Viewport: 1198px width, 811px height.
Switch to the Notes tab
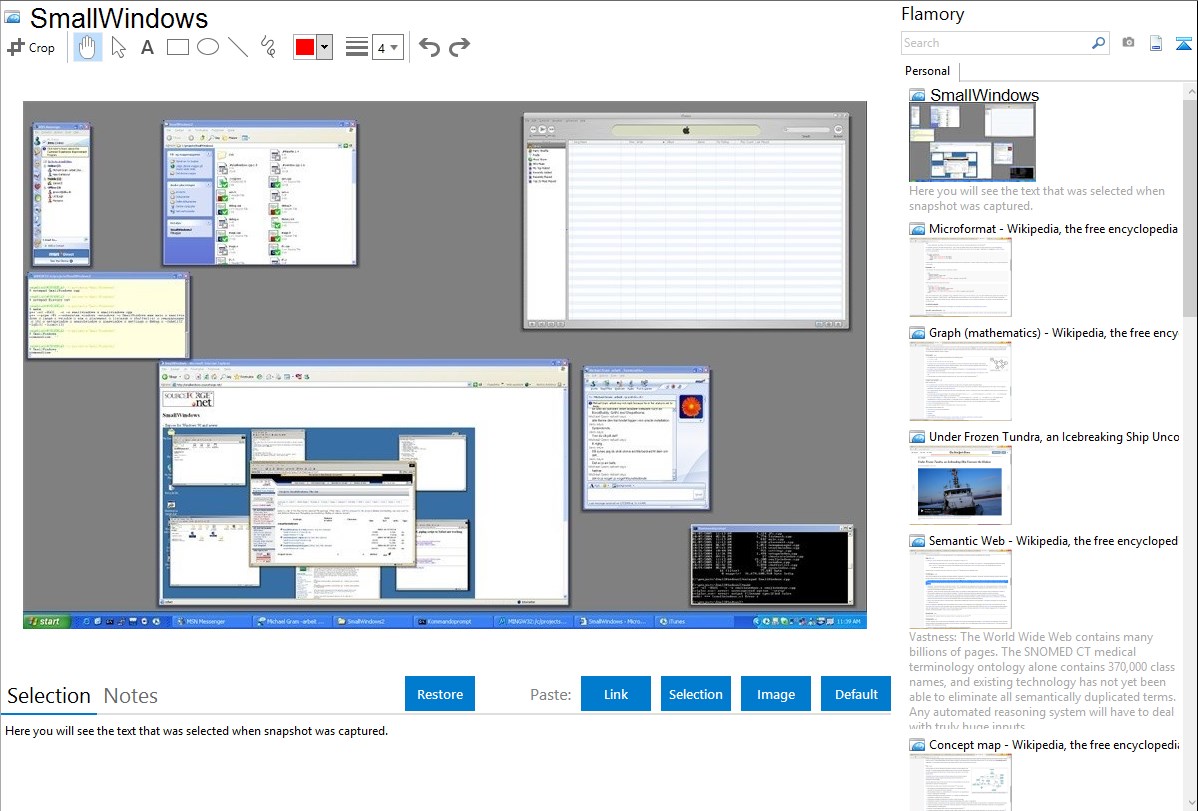(131, 696)
